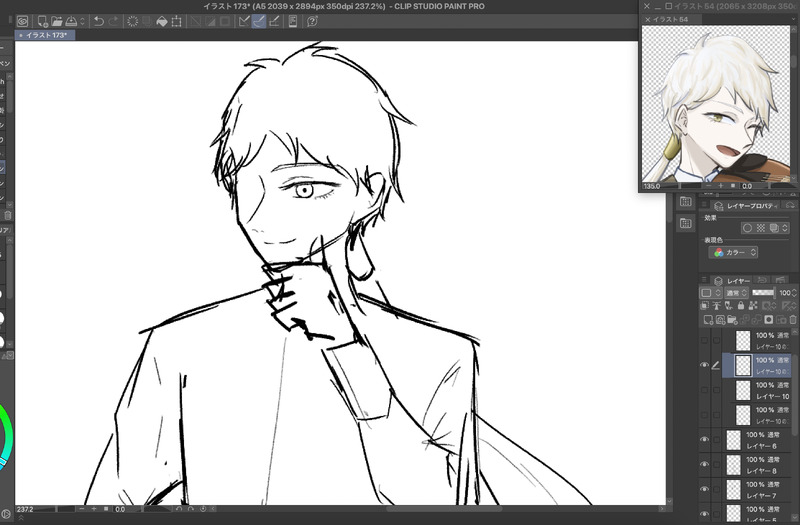800x525 pixels.
Task: Set as reference layer lighthouse icon
Action: (717, 306)
